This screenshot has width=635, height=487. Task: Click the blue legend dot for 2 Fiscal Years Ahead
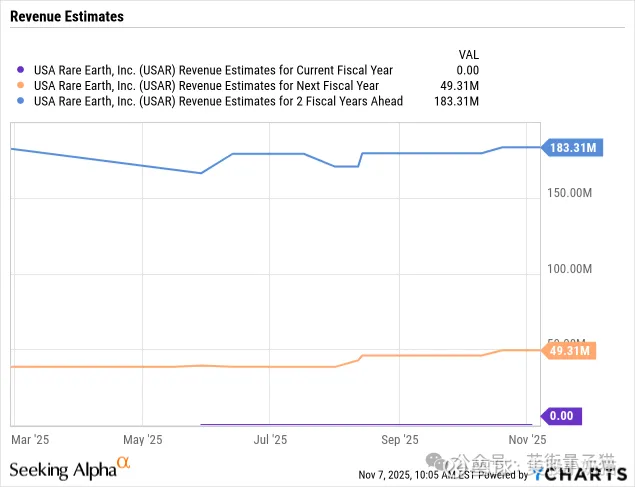tap(22, 101)
